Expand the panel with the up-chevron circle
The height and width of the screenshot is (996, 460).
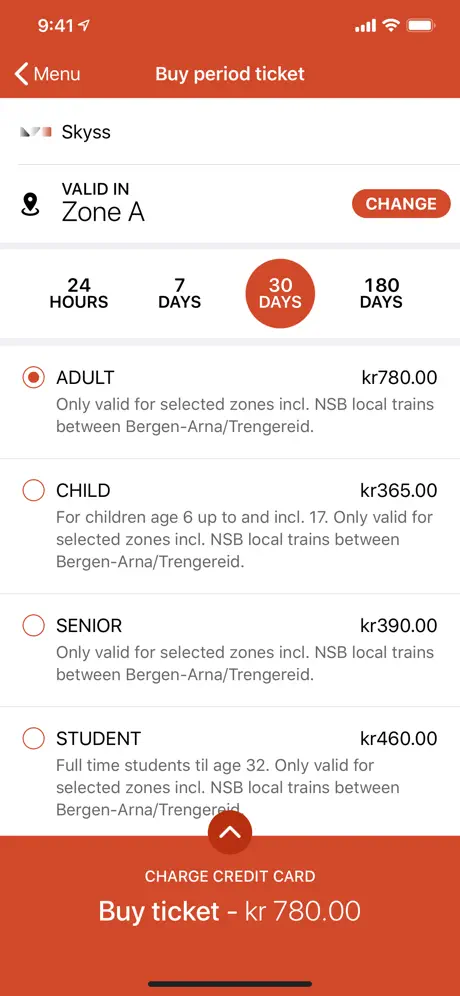pyautogui.click(x=230, y=832)
